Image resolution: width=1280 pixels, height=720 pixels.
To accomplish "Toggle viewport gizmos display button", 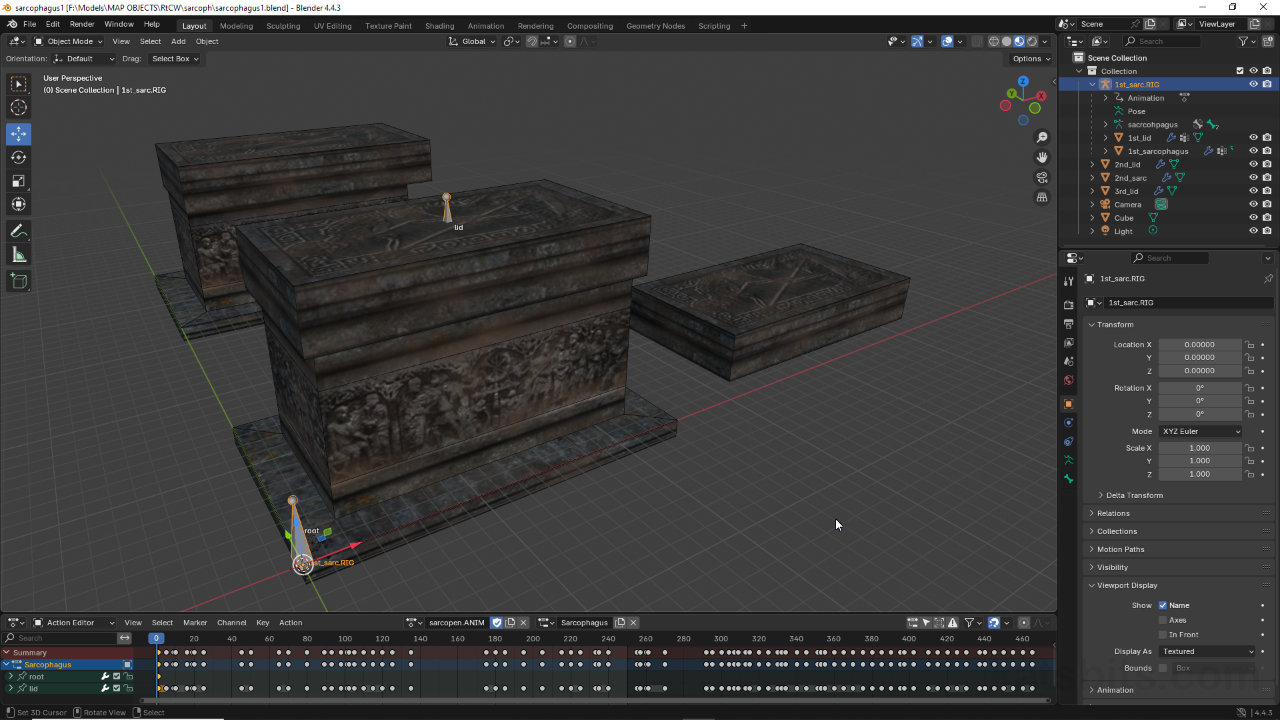I will coord(917,41).
